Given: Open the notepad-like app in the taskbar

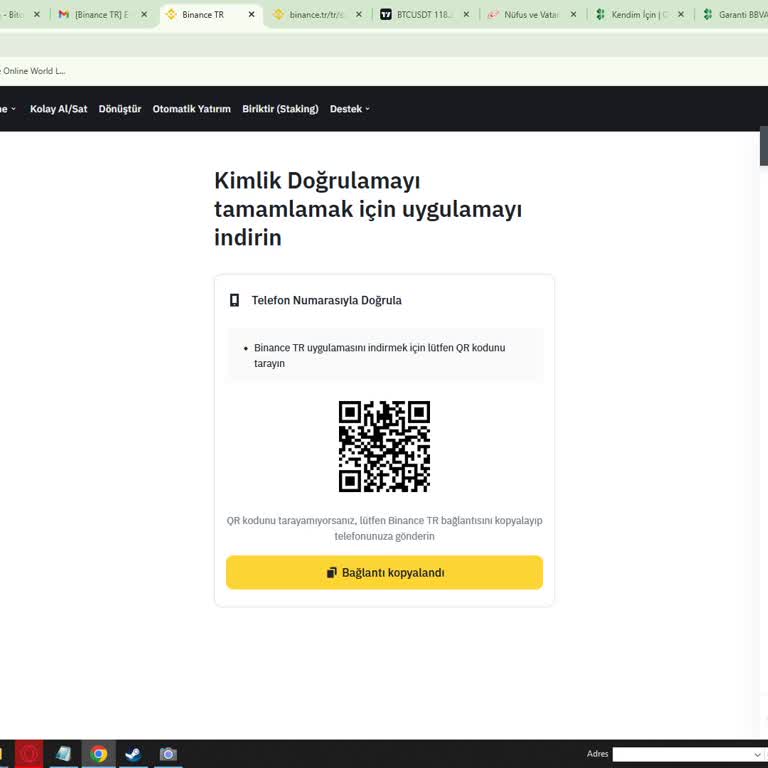Looking at the screenshot, I should tap(64, 754).
